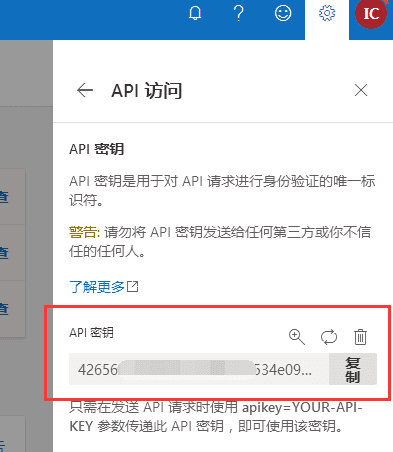Show the full API key with the magnifier icon
The width and height of the screenshot is (393, 452).
297,337
